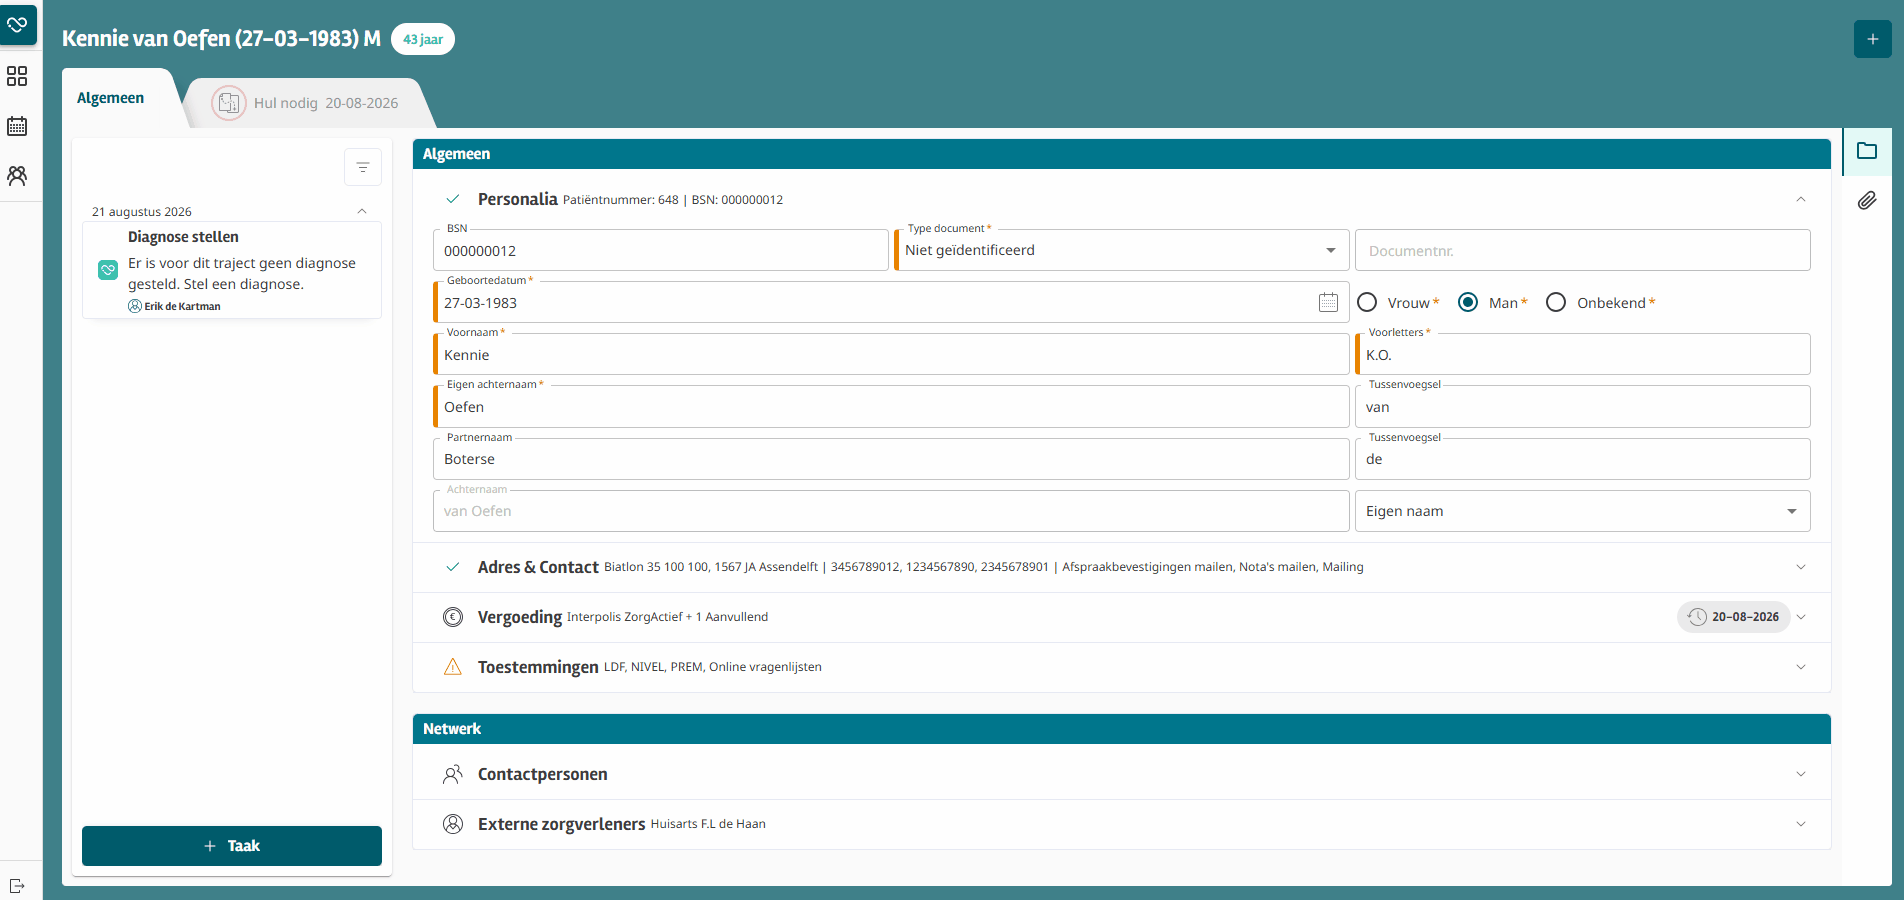Select the Vrouw radio button
The width and height of the screenshot is (1904, 900).
point(1367,302)
